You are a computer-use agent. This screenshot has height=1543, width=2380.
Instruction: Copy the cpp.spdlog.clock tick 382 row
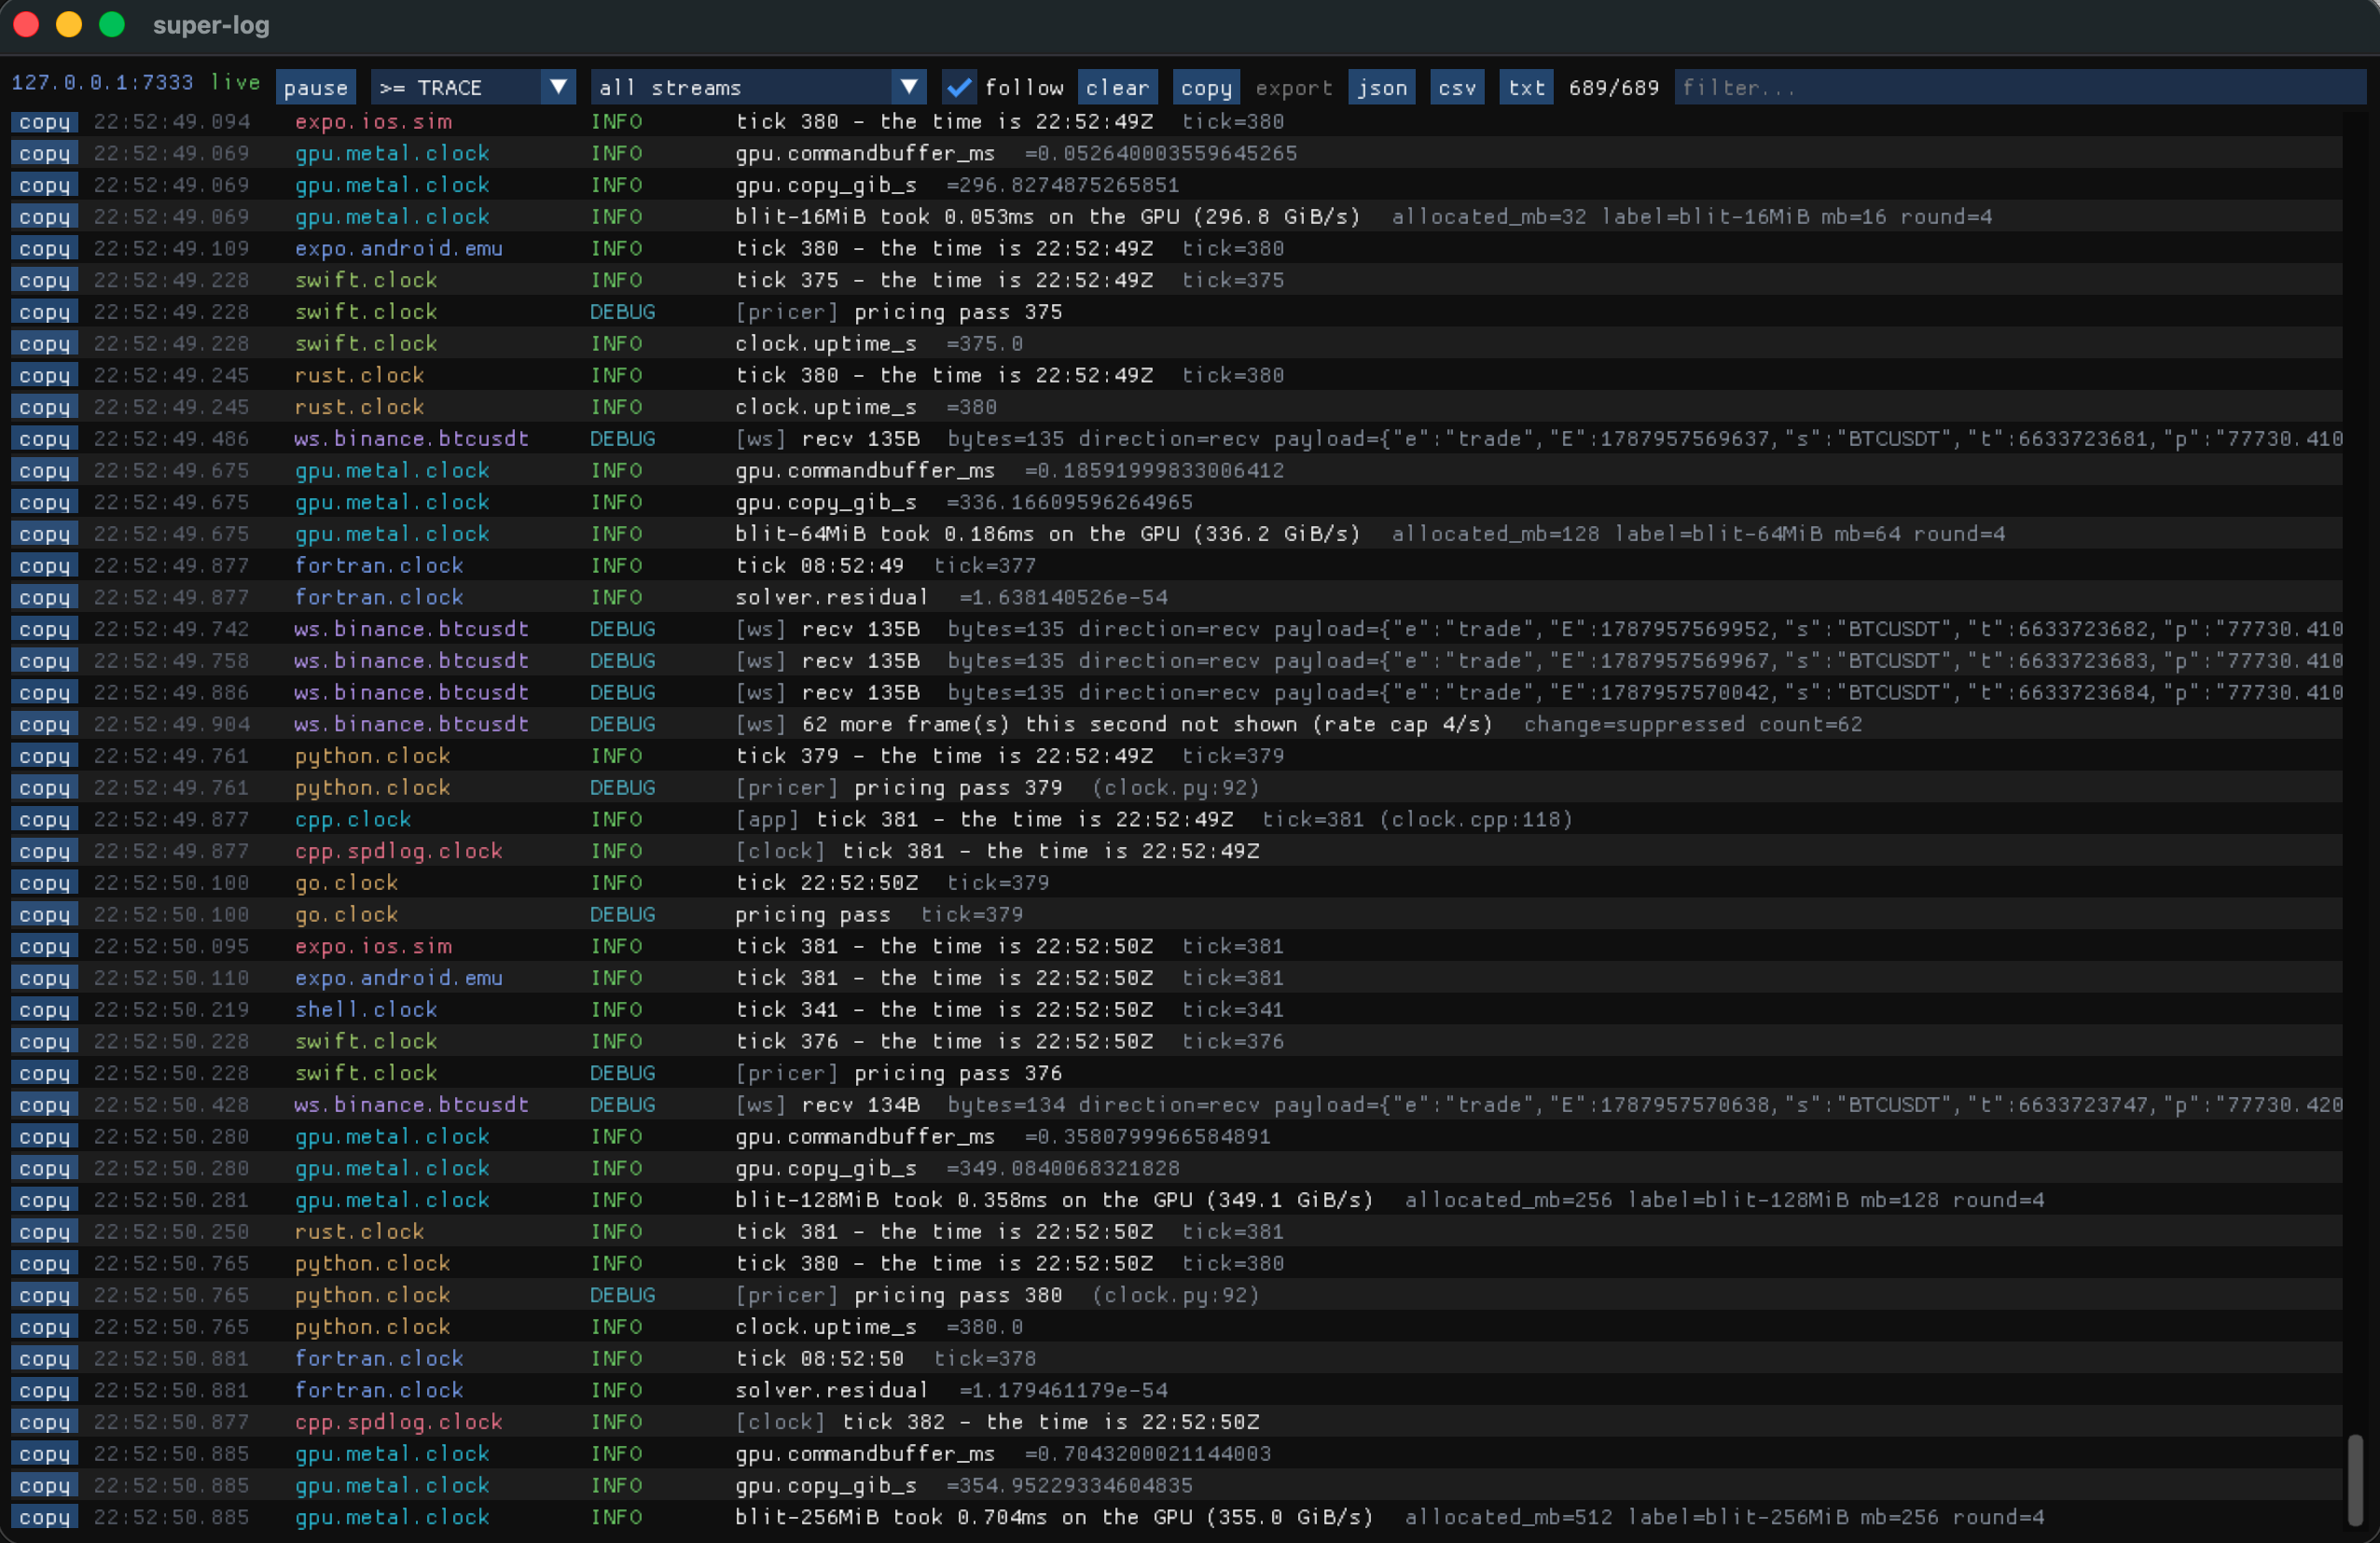[44, 1423]
